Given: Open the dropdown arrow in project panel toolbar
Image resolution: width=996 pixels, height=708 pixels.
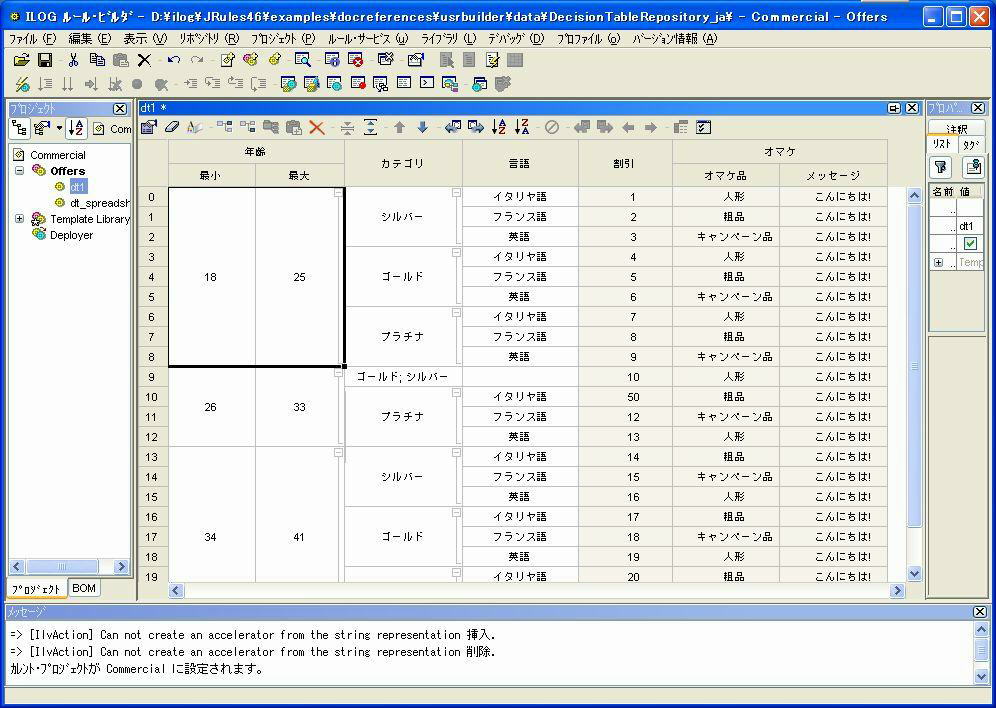Looking at the screenshot, I should 59,128.
